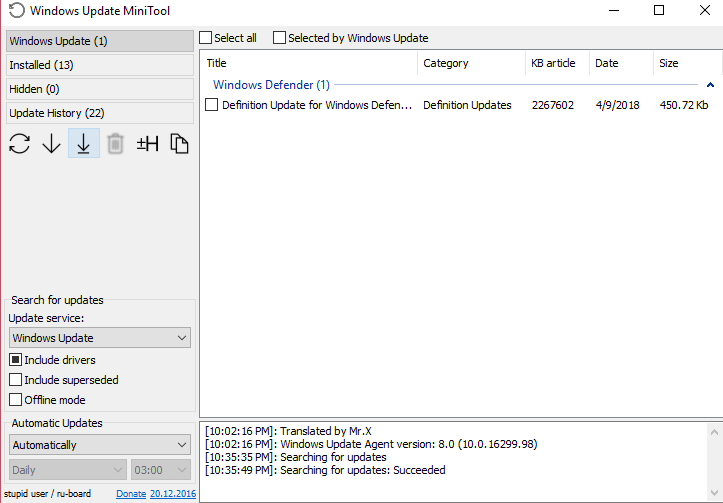Click the Hide updates ±H icon
This screenshot has height=503, width=723.
(148, 144)
